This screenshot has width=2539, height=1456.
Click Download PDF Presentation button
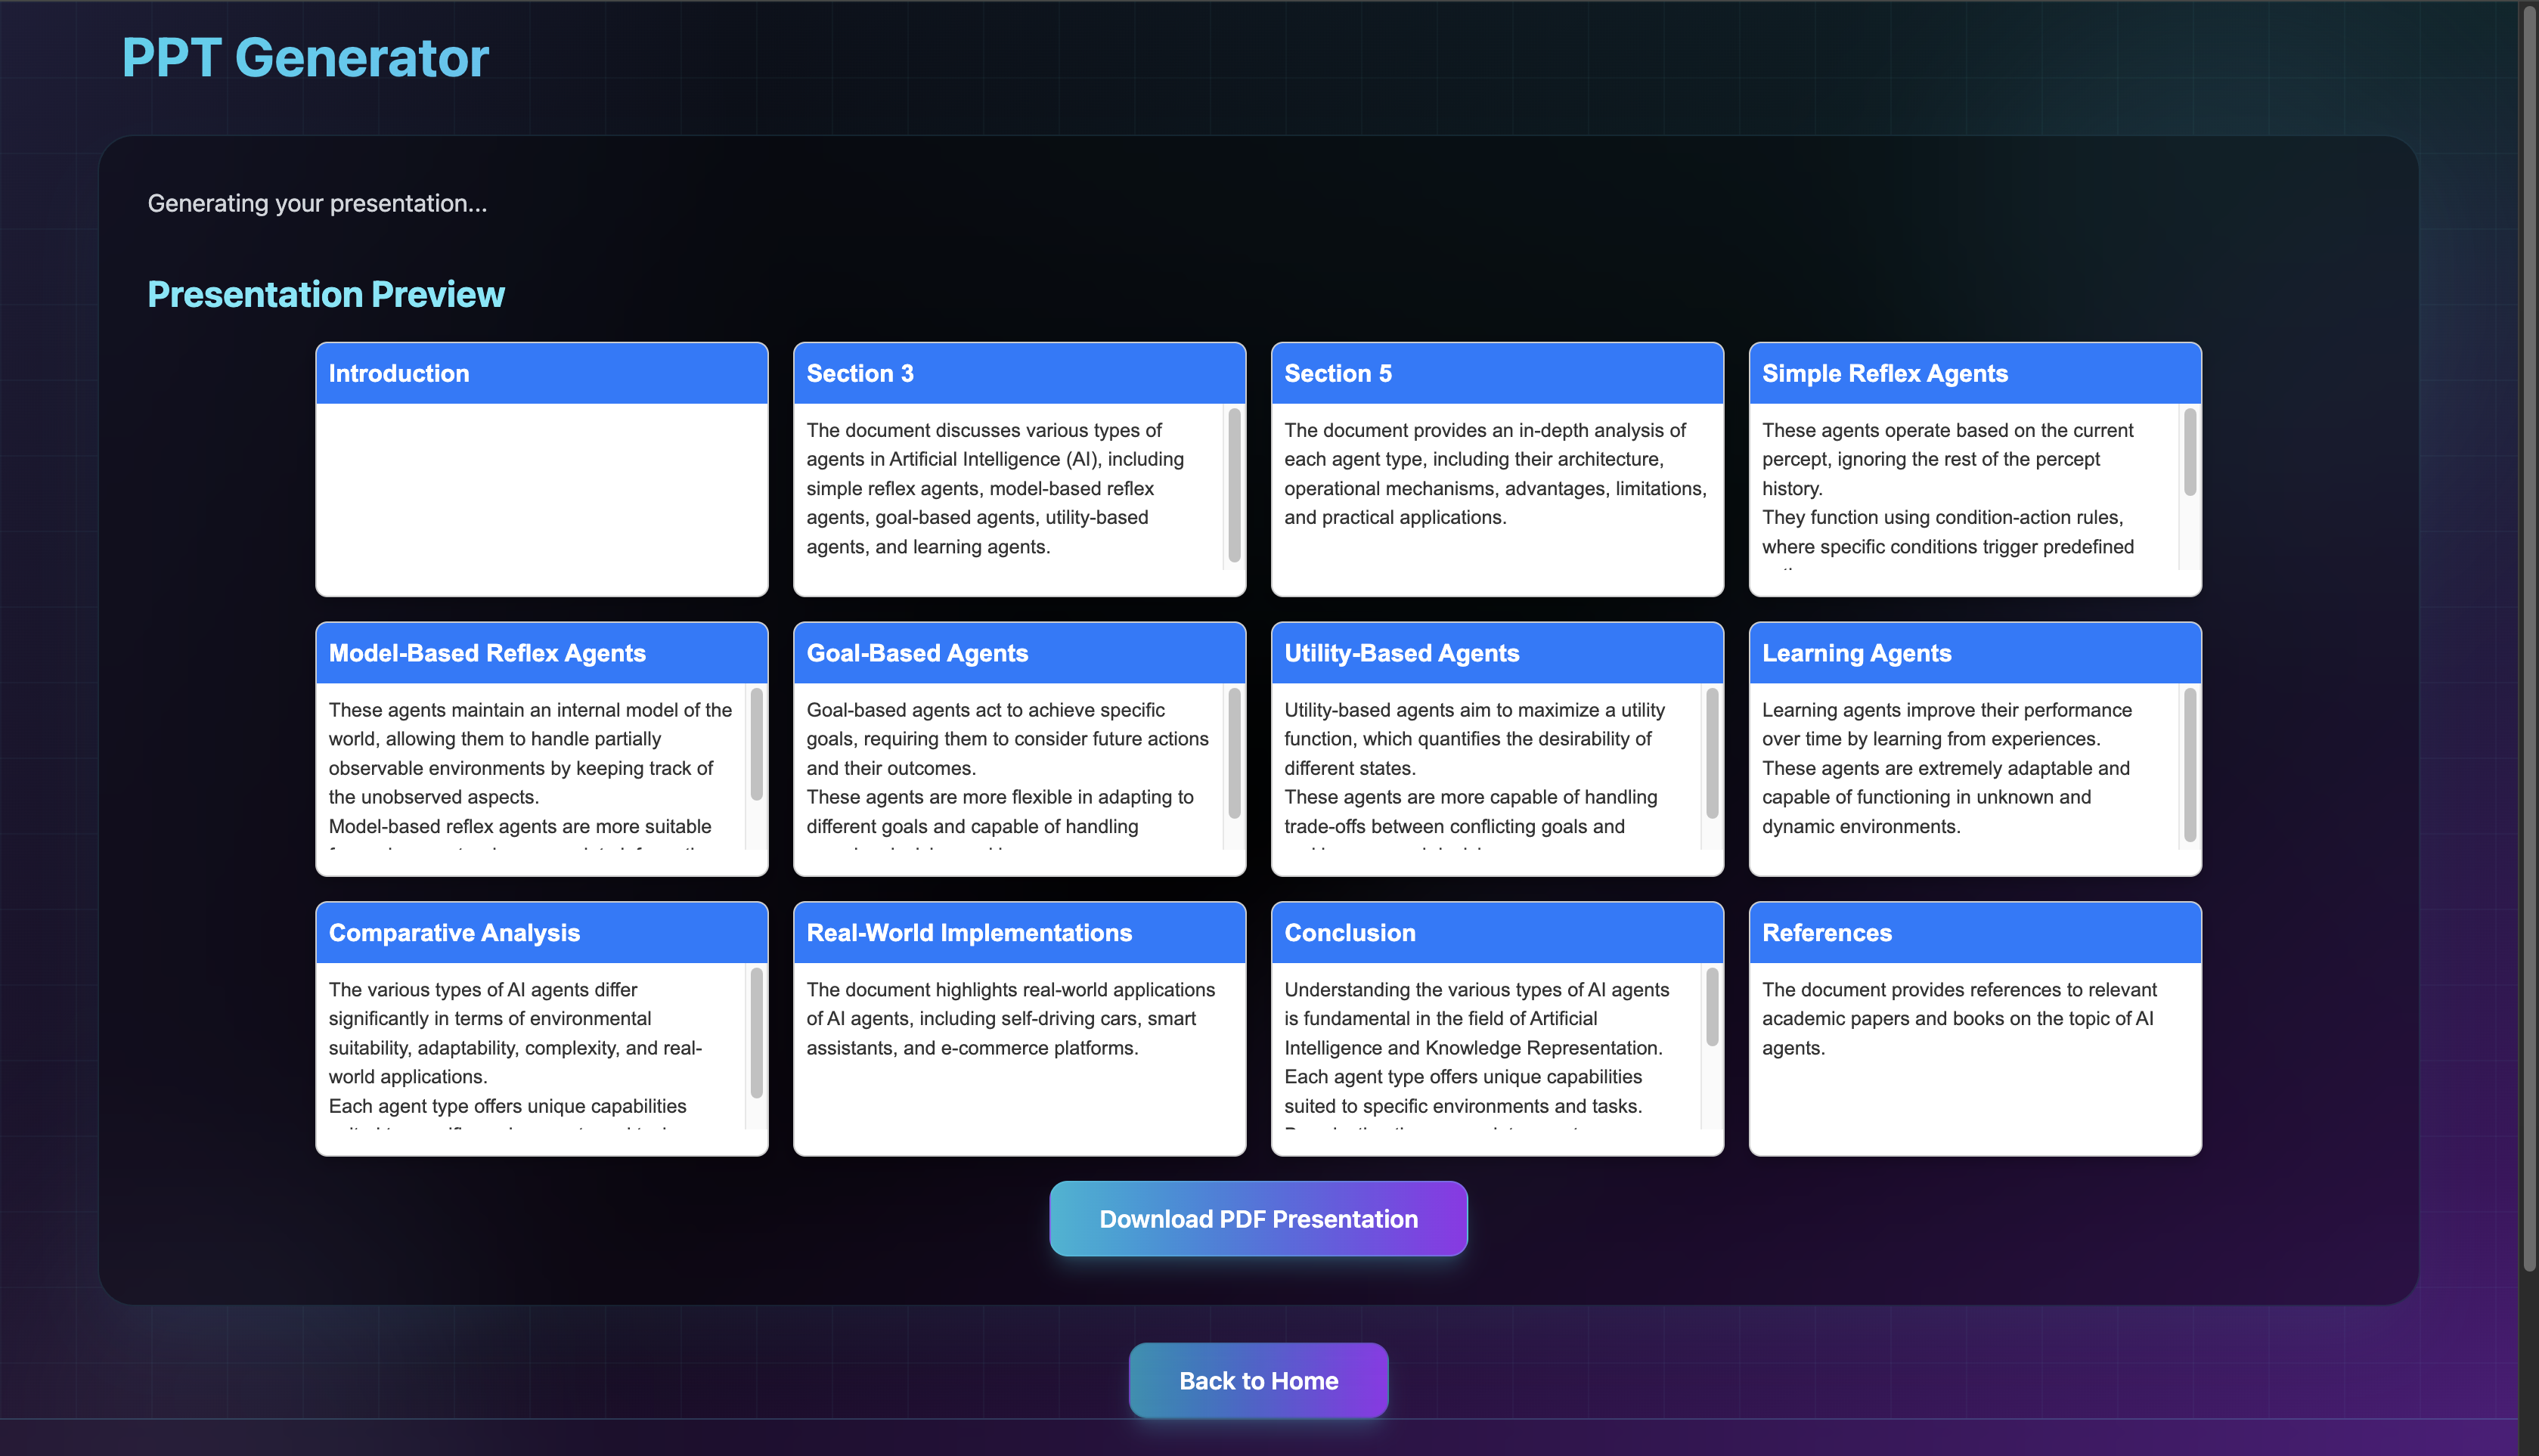[x=1258, y=1218]
